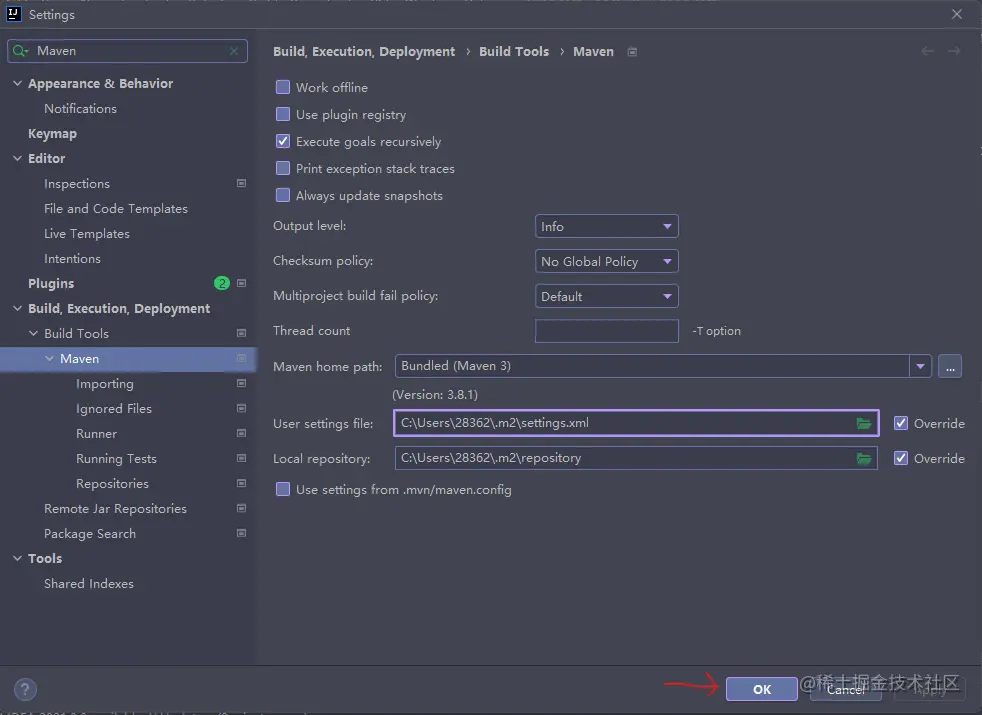This screenshot has width=982, height=715.
Task: Collapse the Build Tools tree node
Action: coord(34,333)
